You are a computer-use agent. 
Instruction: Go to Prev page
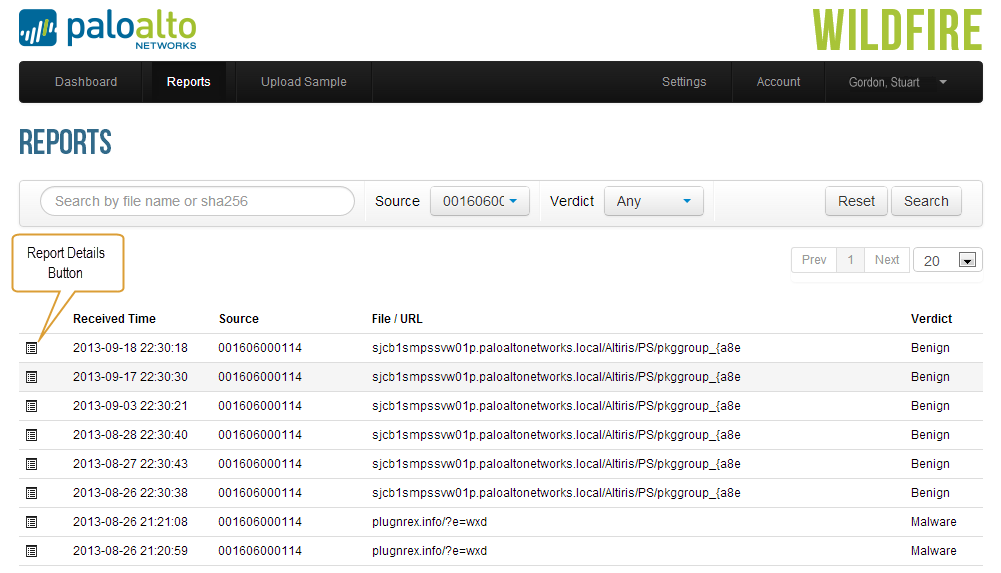[814, 260]
